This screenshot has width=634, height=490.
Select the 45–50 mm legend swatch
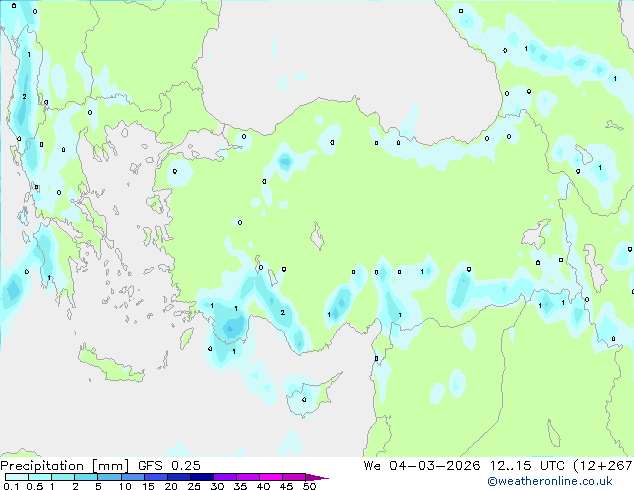click(294, 477)
